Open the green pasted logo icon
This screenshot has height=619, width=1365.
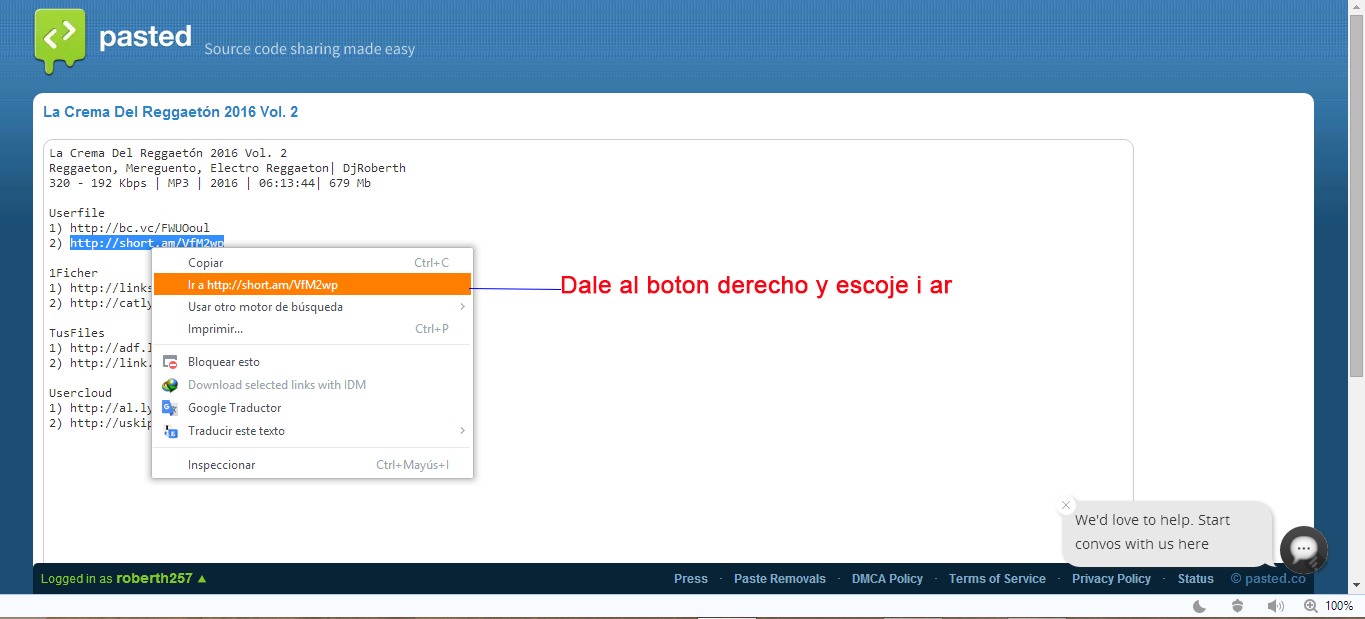pyautogui.click(x=62, y=38)
